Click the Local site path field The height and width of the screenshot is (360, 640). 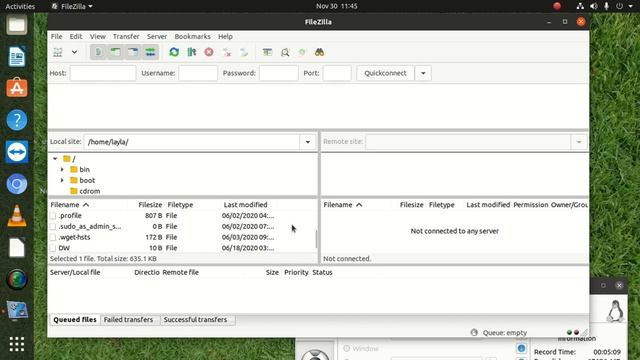pos(192,142)
